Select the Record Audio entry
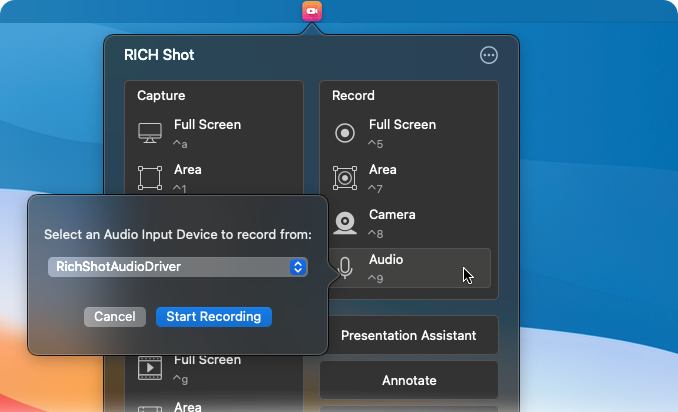Screen dimensions: 678x412 coord(409,268)
